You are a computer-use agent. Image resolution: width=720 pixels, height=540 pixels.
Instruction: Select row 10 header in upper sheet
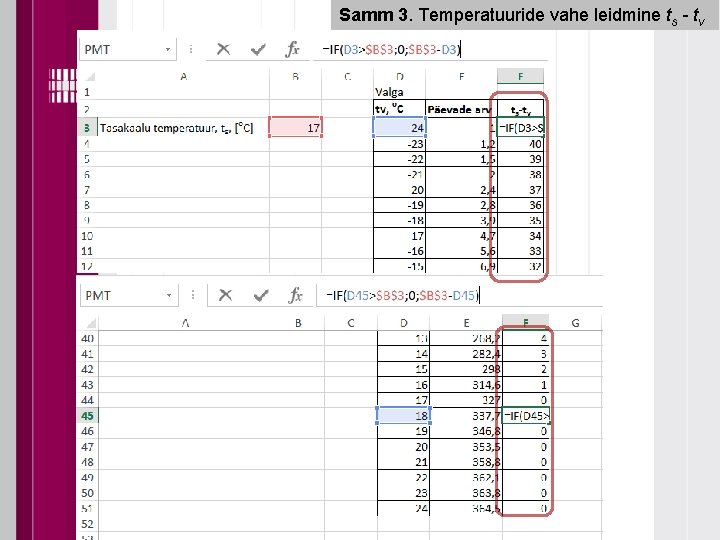tap(87, 236)
